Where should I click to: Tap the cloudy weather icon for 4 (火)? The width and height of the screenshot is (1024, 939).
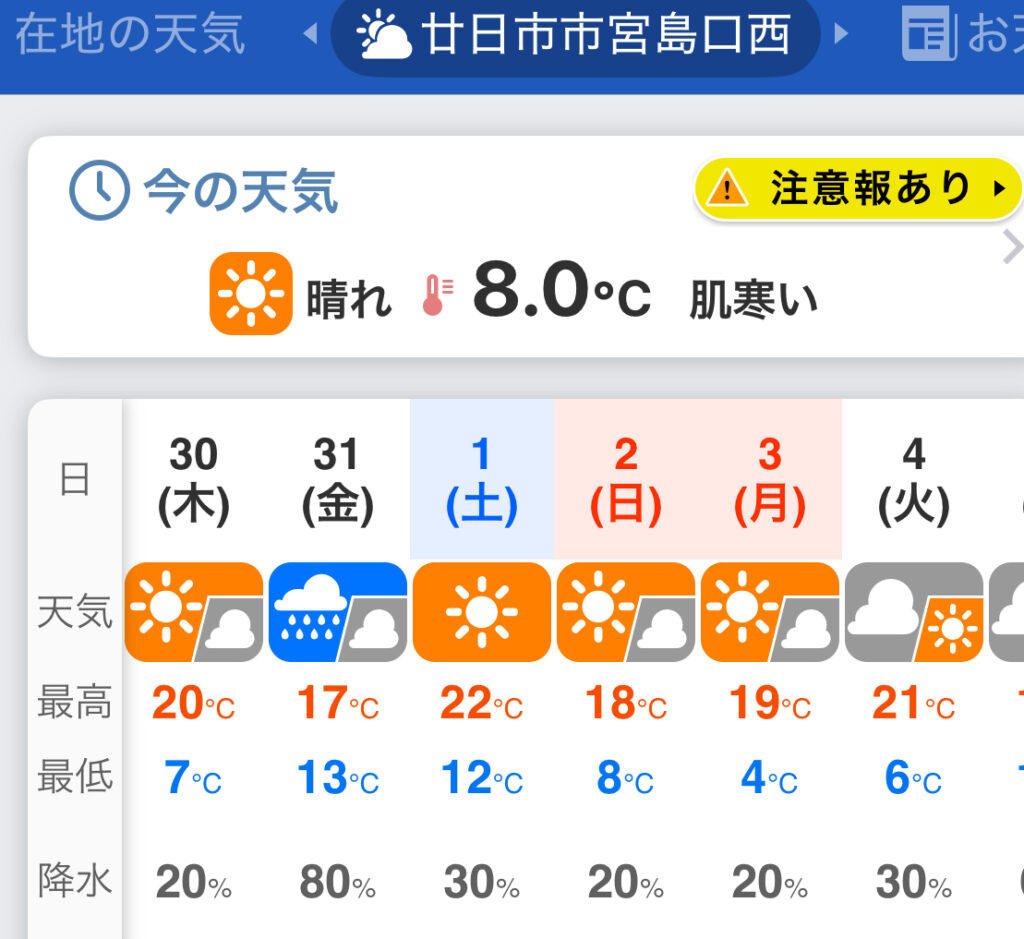coord(913,612)
